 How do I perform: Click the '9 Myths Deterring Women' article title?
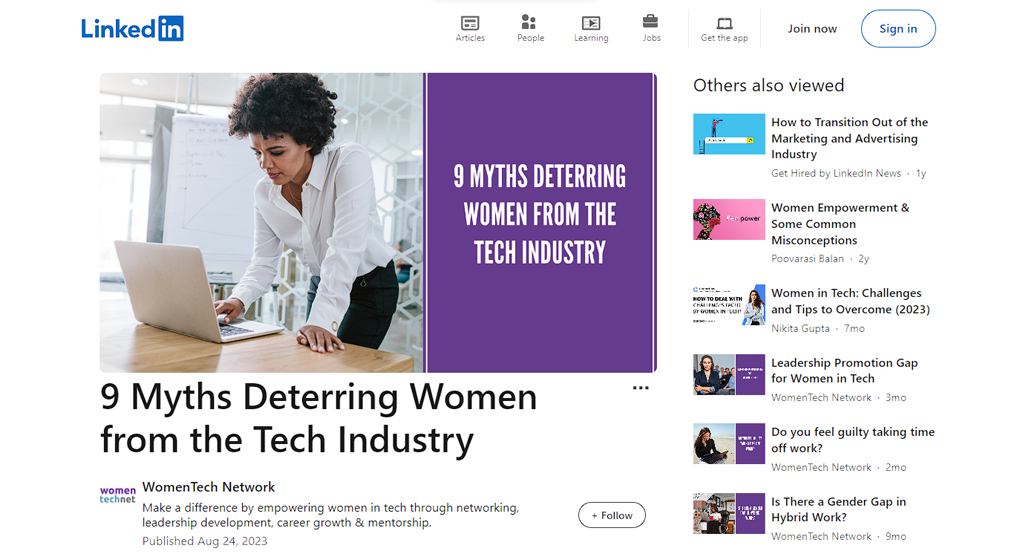319,418
